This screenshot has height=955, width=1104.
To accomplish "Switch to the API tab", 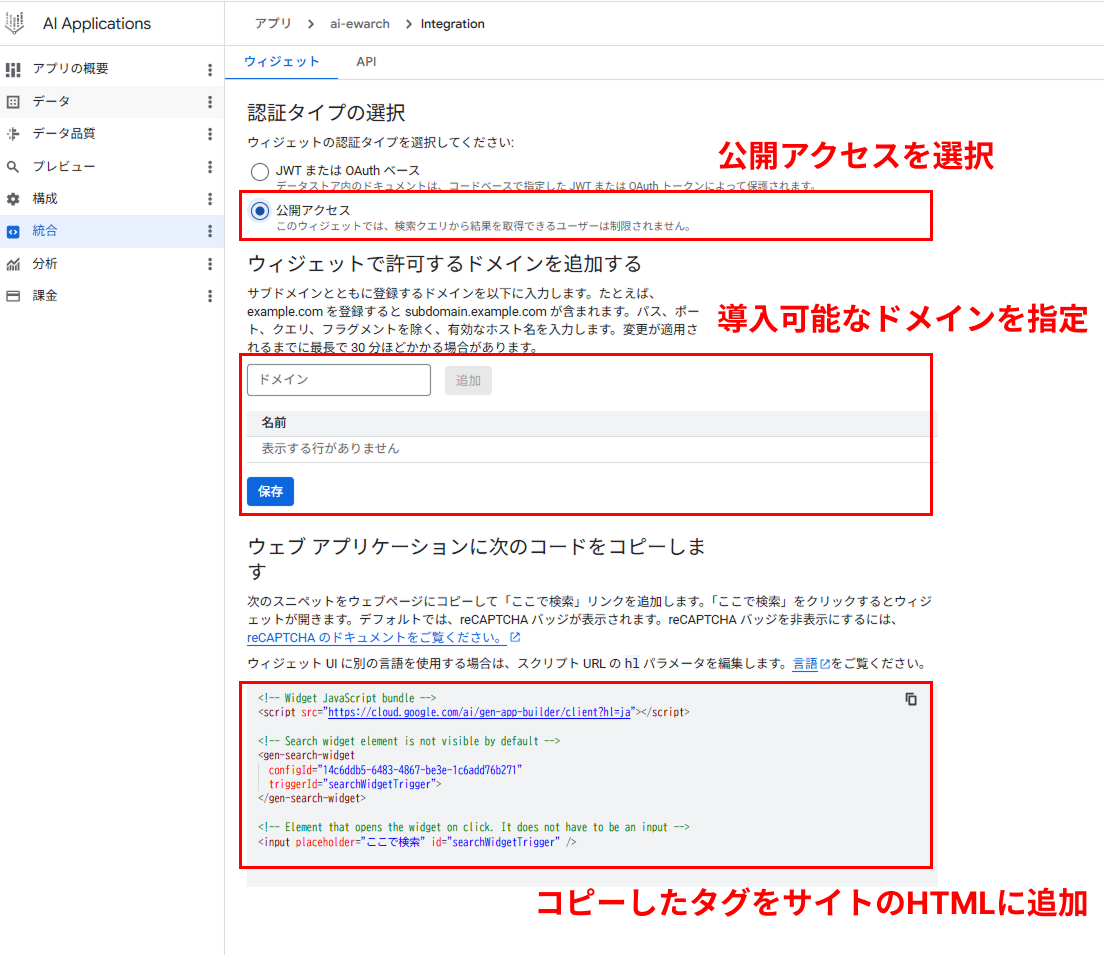I will pos(366,62).
